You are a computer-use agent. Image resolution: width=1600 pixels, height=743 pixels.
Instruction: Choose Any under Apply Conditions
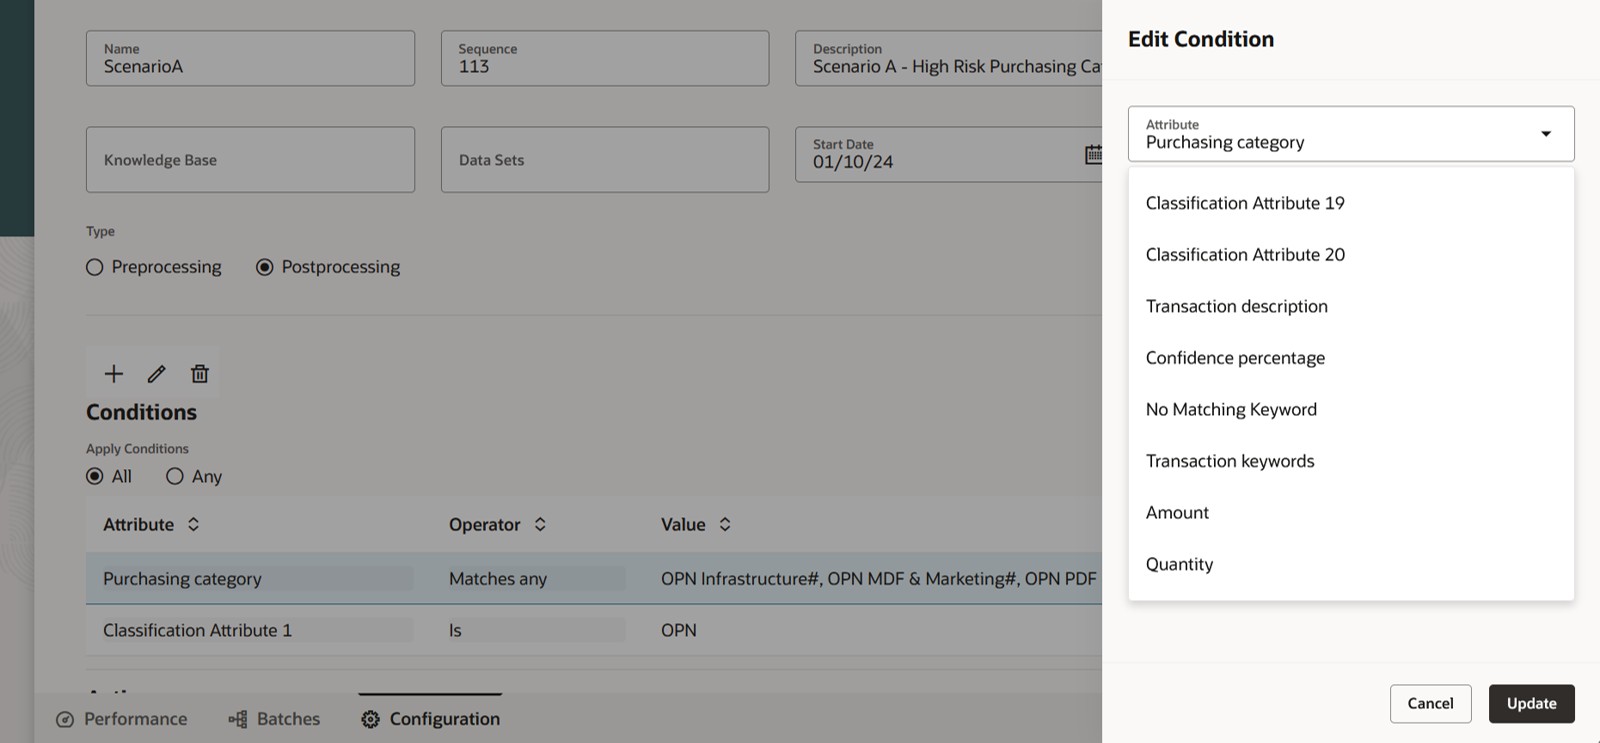pos(175,476)
